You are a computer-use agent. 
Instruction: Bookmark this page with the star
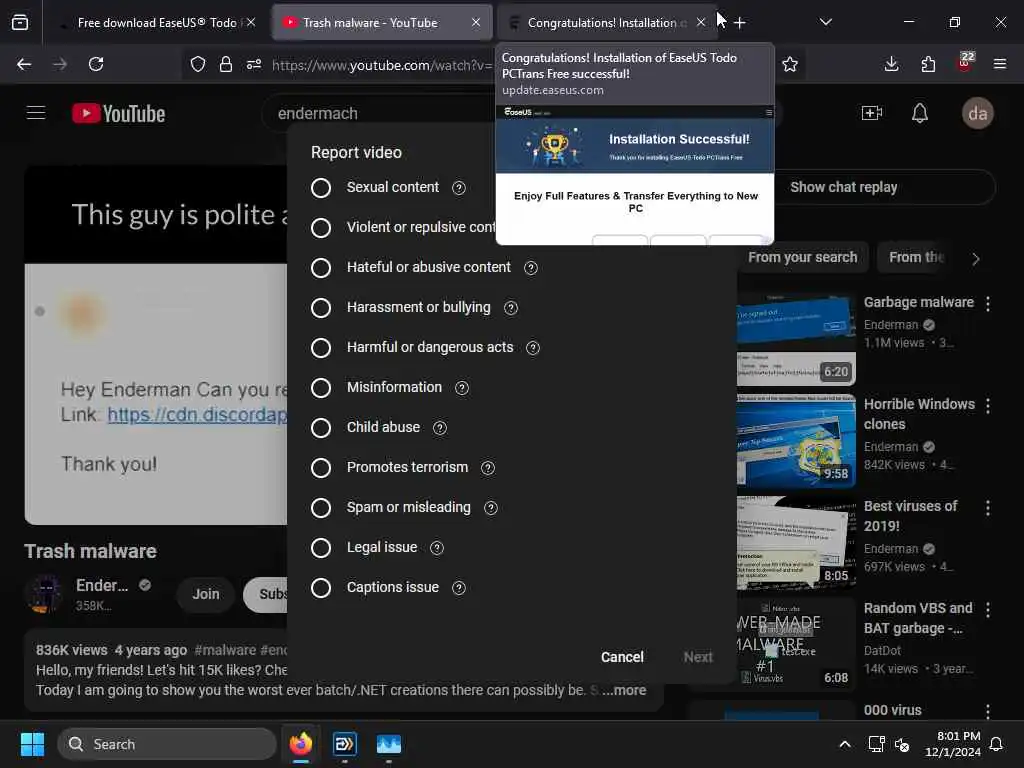tap(790, 64)
